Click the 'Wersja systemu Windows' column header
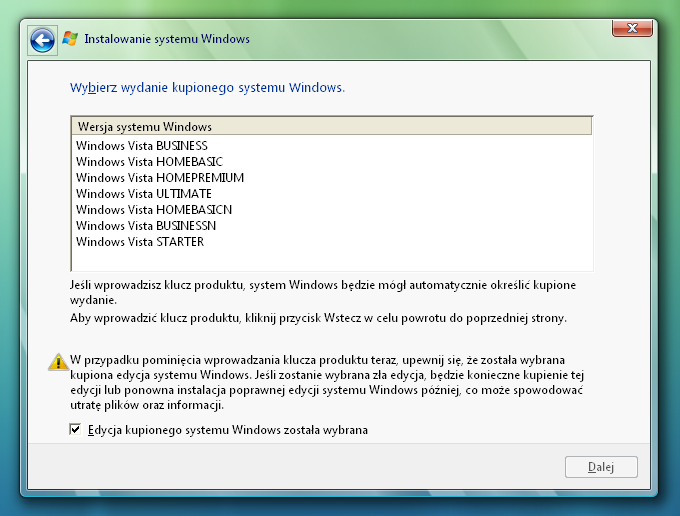 (x=332, y=127)
